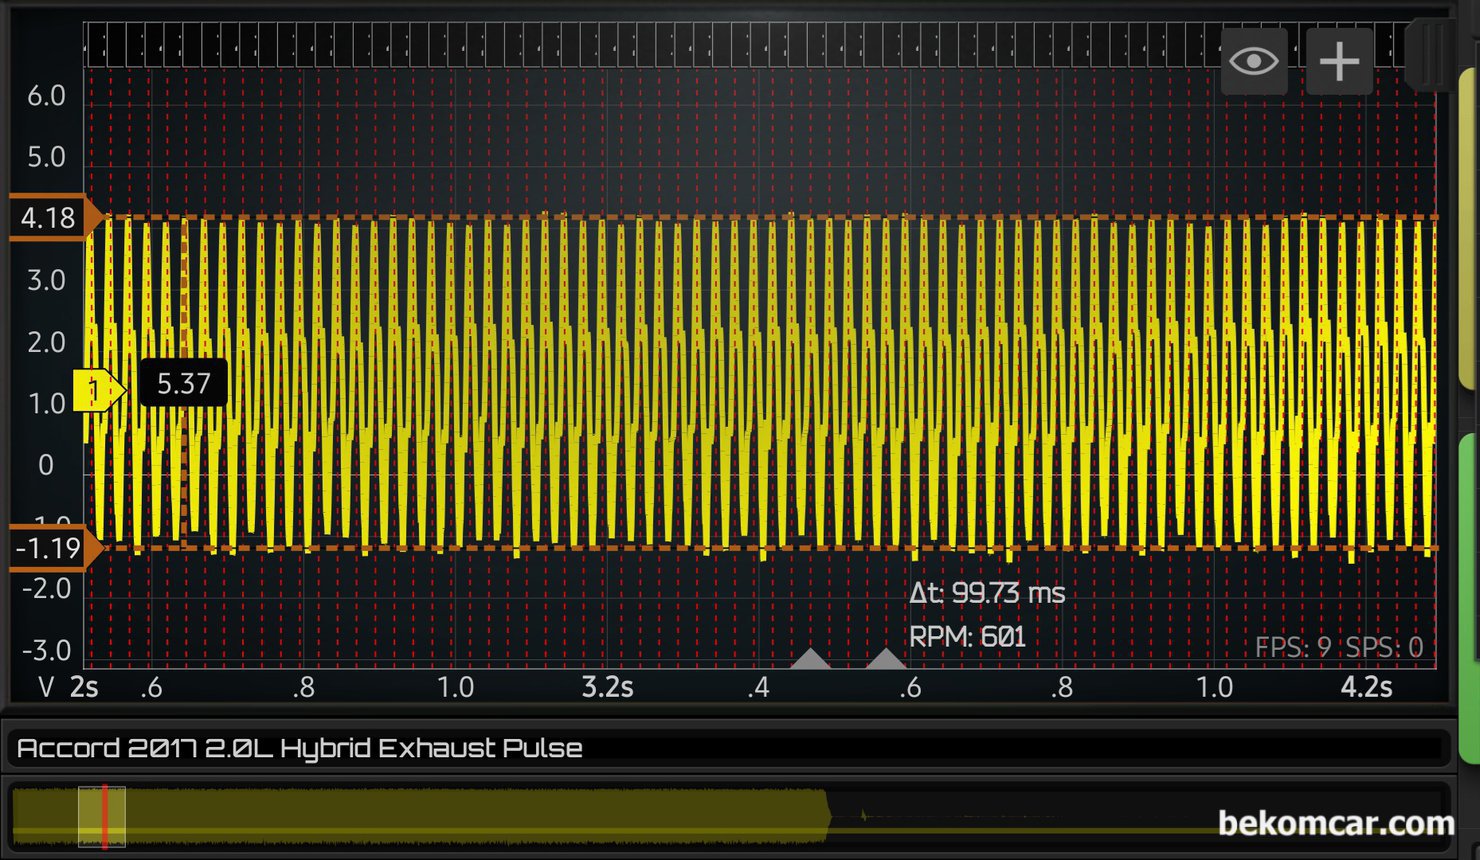Open the ridged side panel handle
Viewport: 1480px width, 860px height.
point(1429,55)
